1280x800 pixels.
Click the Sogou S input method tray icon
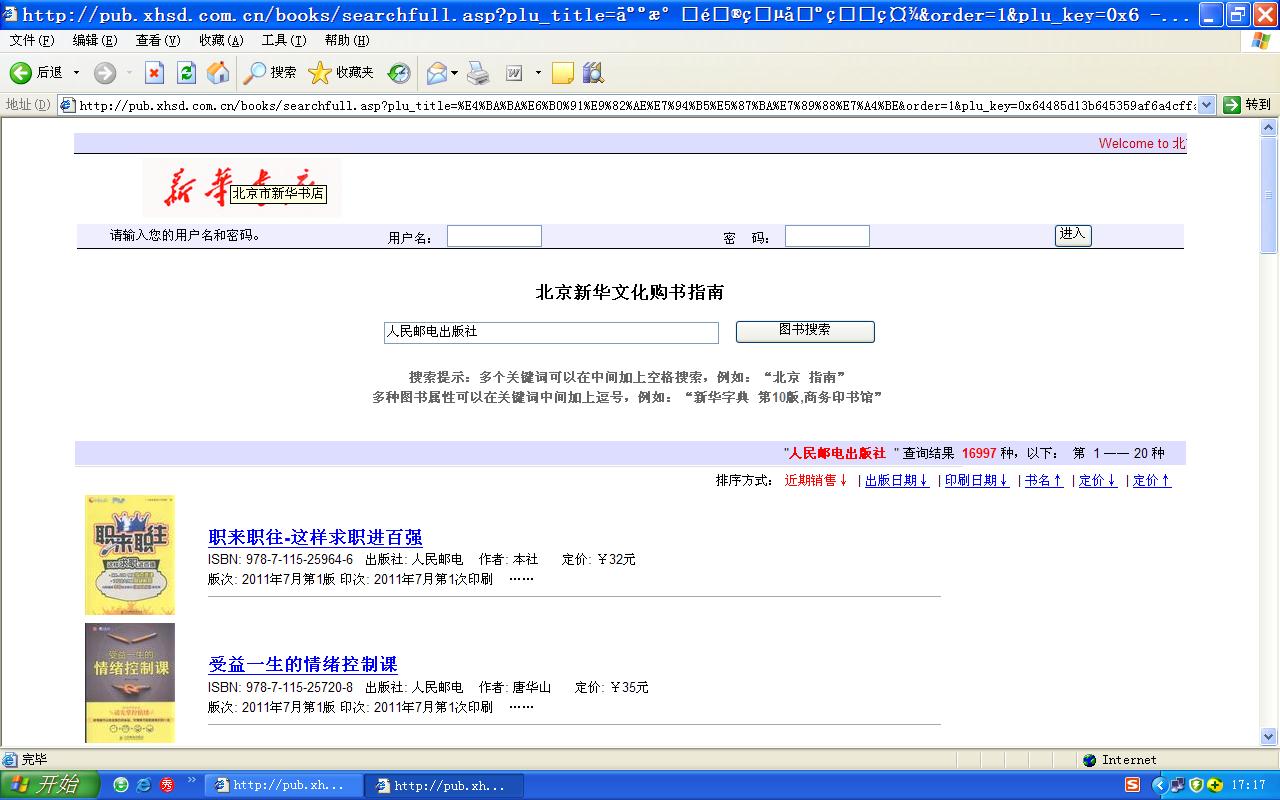[x=1132, y=785]
